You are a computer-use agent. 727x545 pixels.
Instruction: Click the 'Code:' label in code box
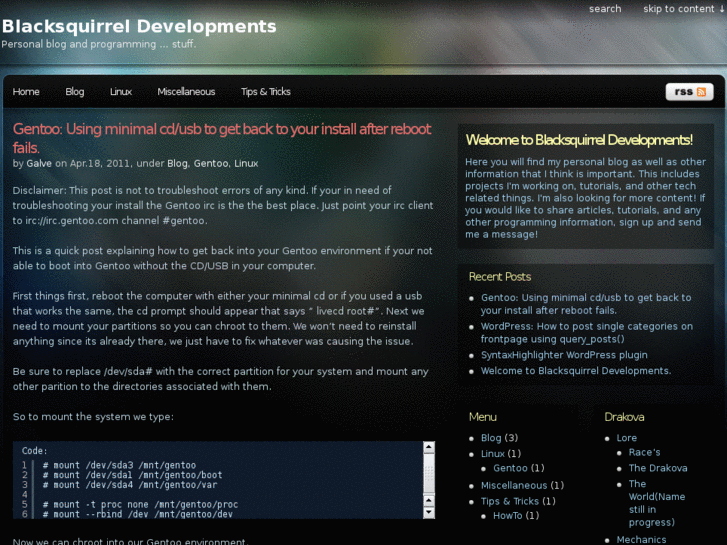pyautogui.click(x=34, y=450)
